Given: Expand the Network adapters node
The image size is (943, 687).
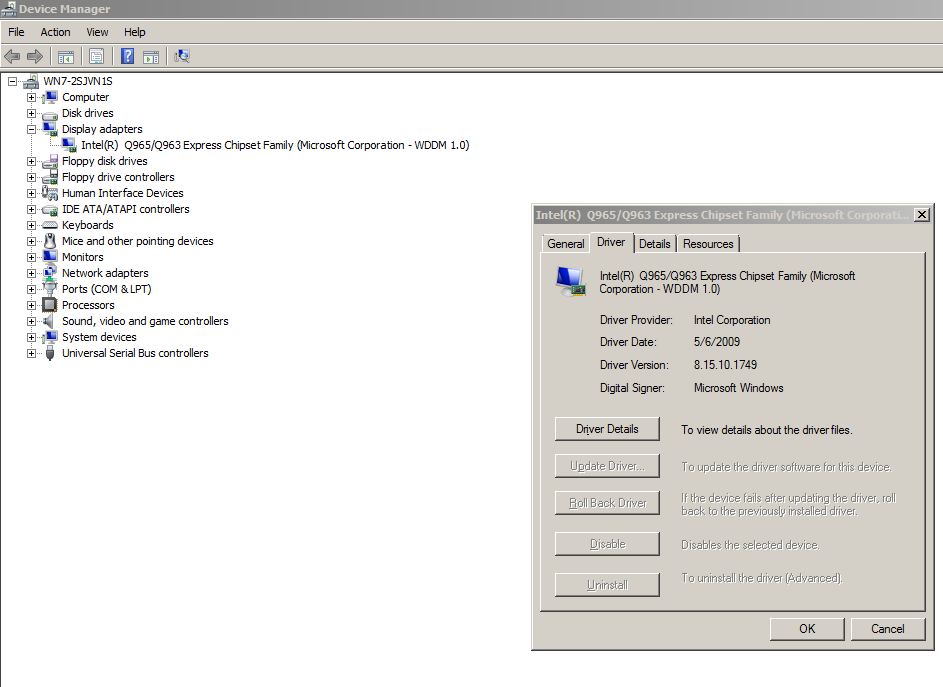Looking at the screenshot, I should (x=31, y=273).
